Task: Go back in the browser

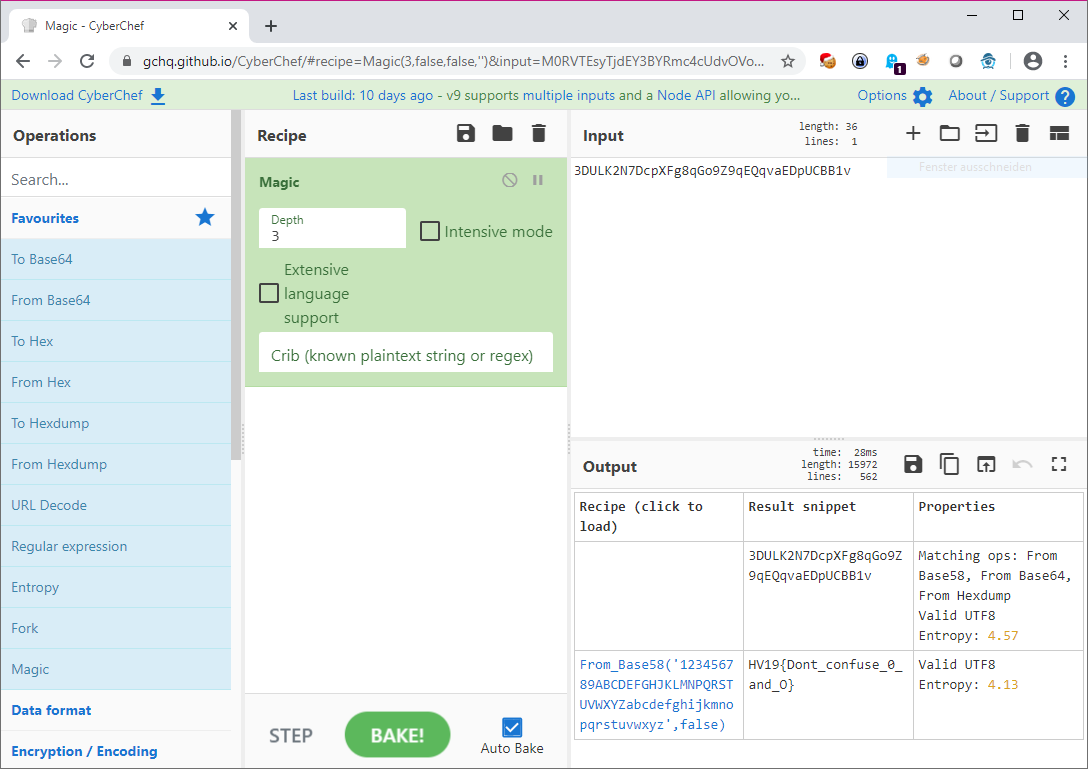Action: click(x=23, y=61)
